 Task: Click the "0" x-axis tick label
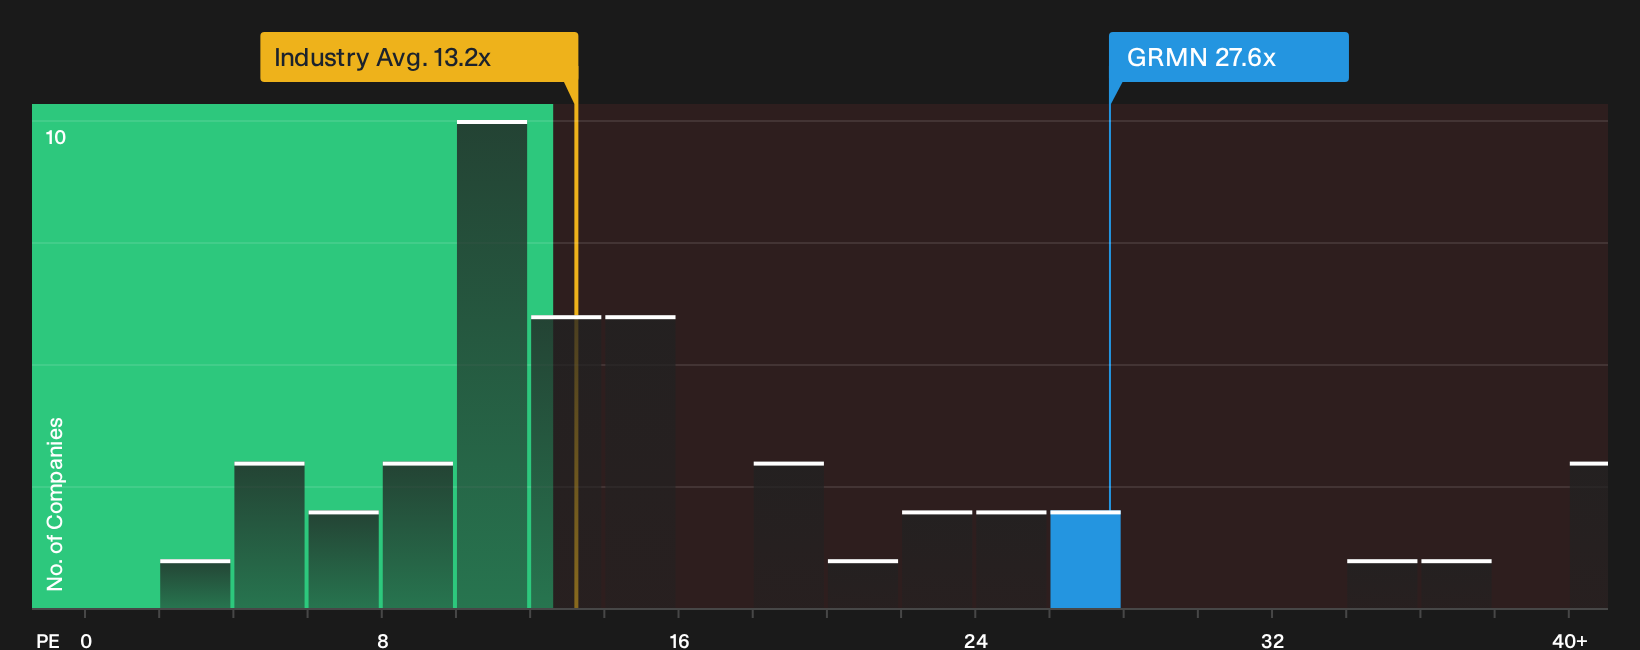(86, 640)
